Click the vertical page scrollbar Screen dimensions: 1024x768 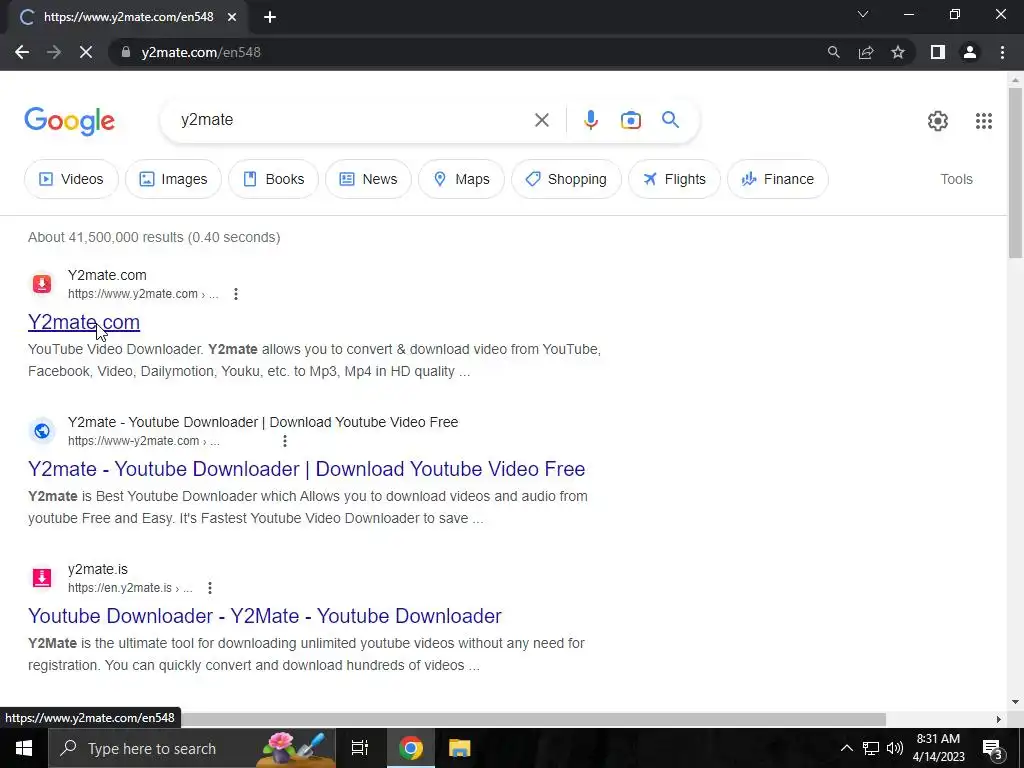pyautogui.click(x=1015, y=172)
